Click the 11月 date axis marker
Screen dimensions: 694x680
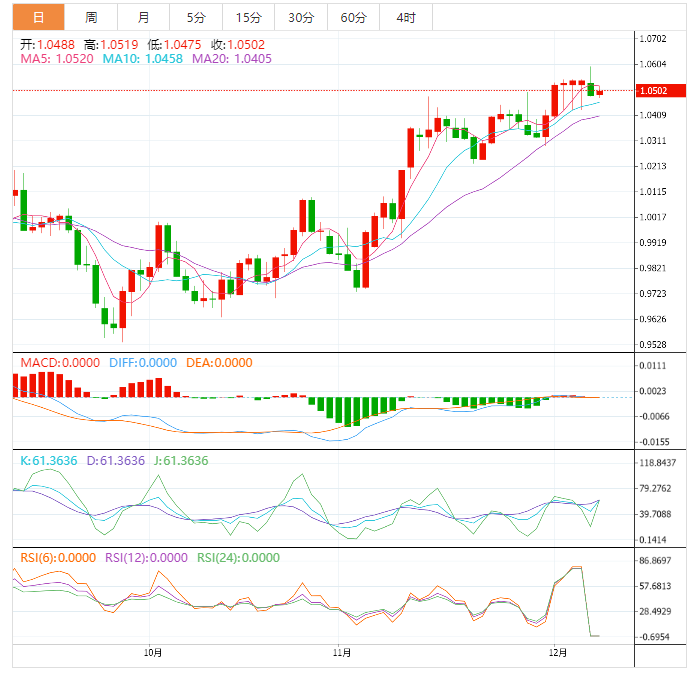341,653
